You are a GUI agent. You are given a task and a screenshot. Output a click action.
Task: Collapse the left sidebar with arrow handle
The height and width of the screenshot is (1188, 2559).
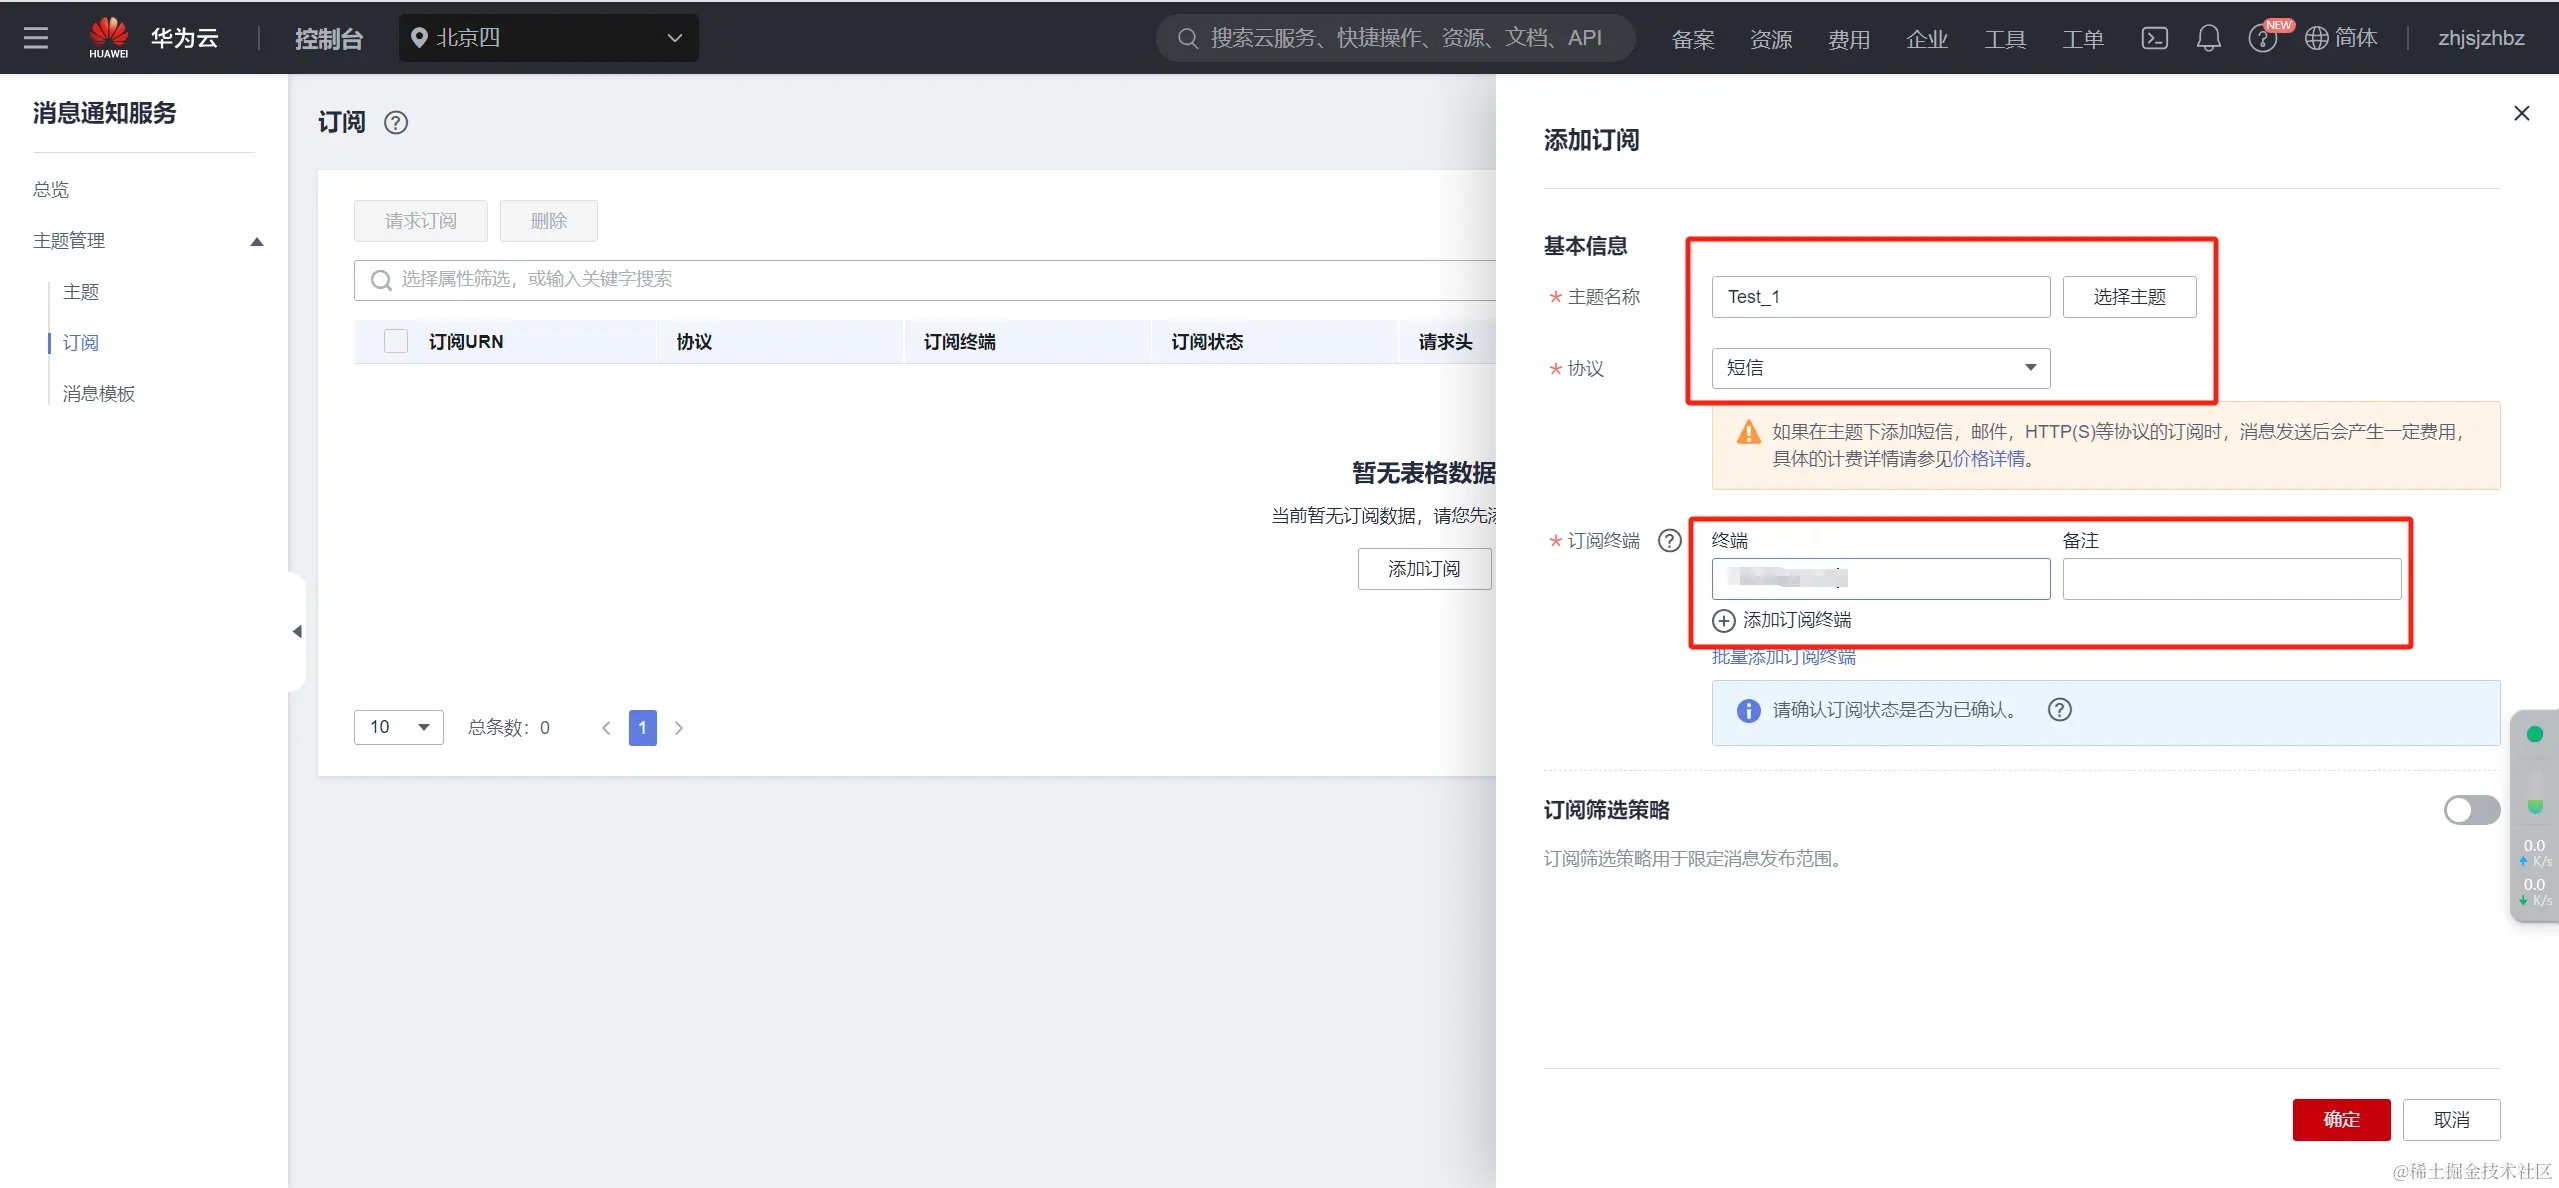(297, 632)
